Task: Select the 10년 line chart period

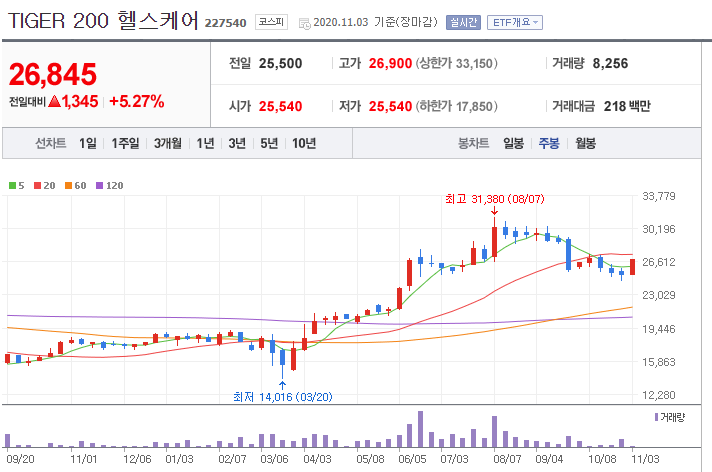Action: pyautogui.click(x=304, y=144)
